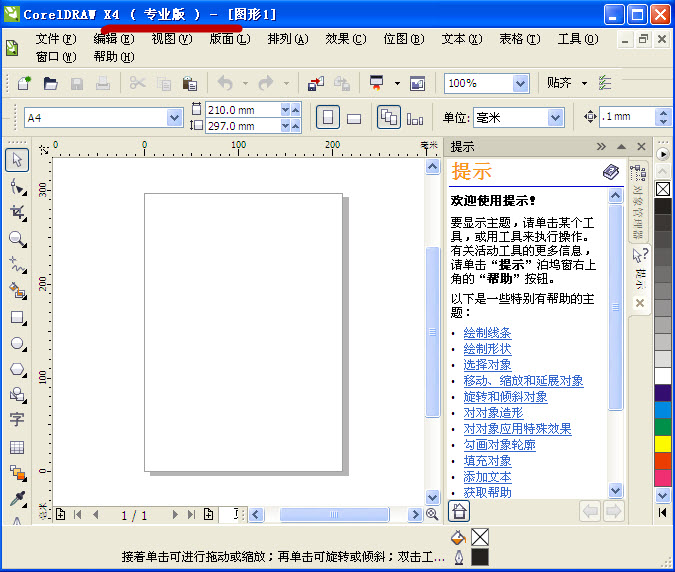Click the Paste clipboard icon
The width and height of the screenshot is (675, 572).
(x=190, y=83)
